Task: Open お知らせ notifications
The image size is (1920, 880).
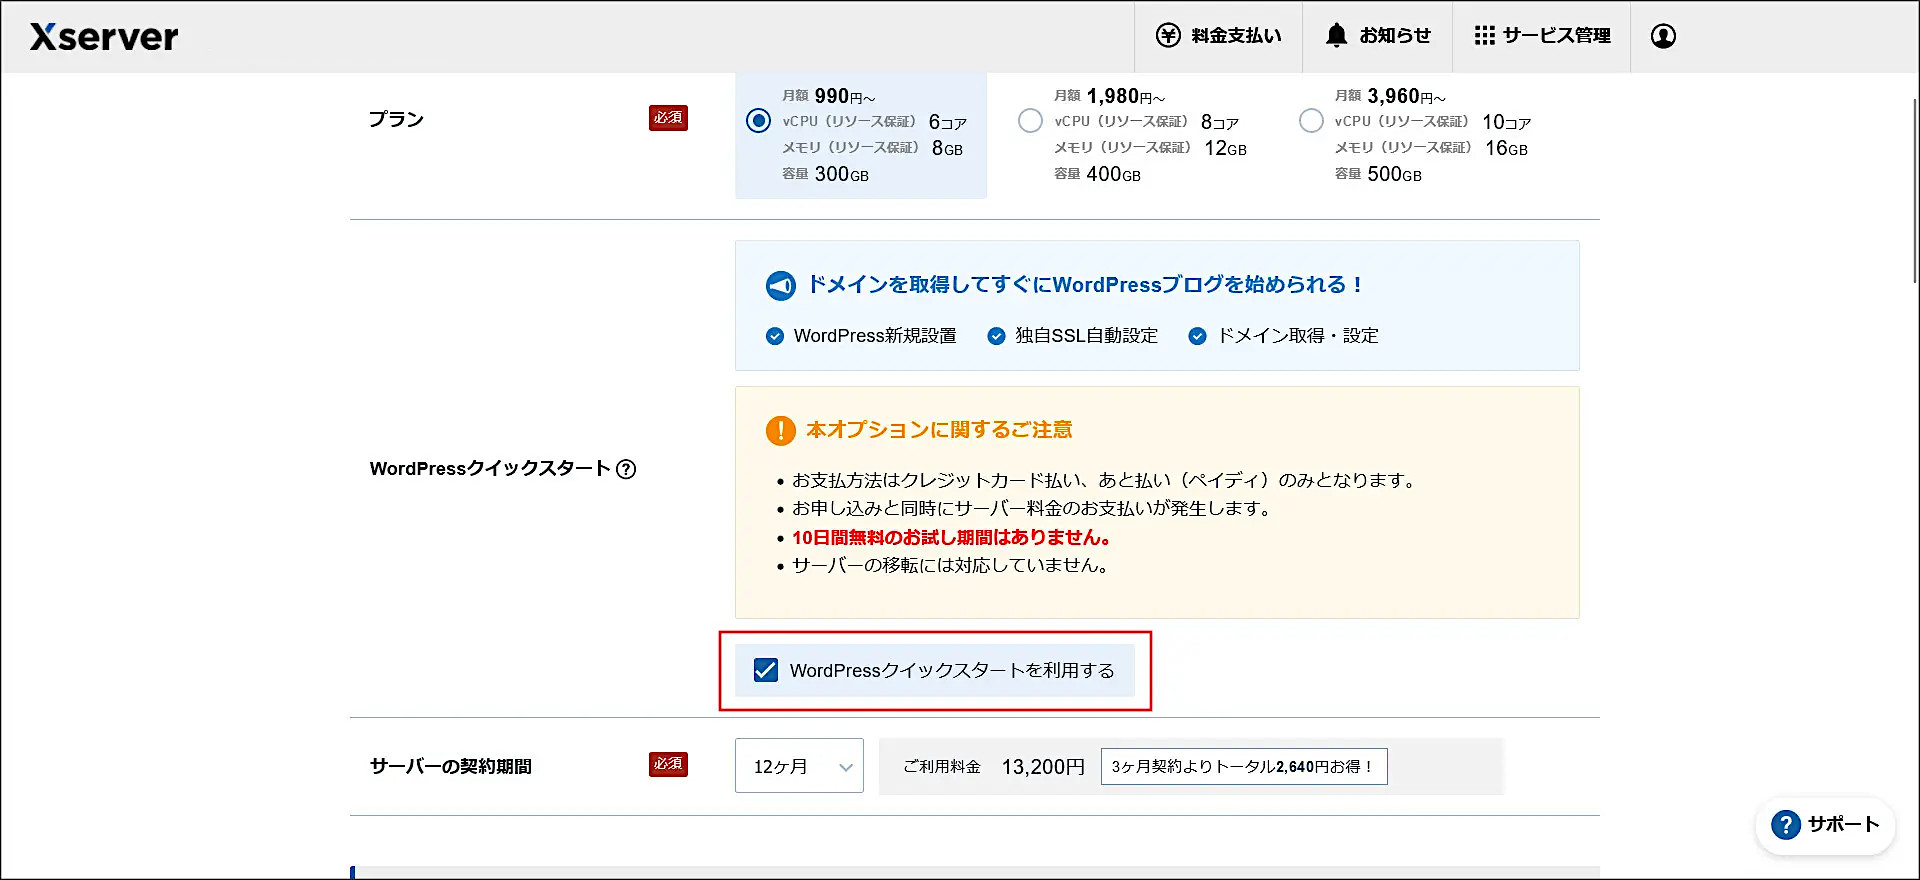Action: 1377,36
